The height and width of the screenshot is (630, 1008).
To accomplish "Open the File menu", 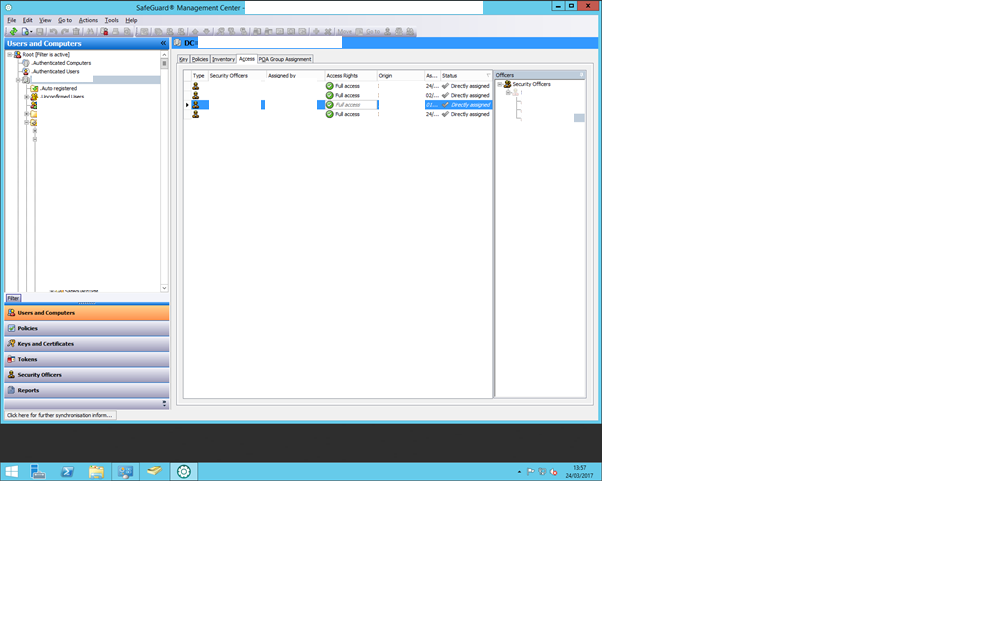I will [12, 20].
